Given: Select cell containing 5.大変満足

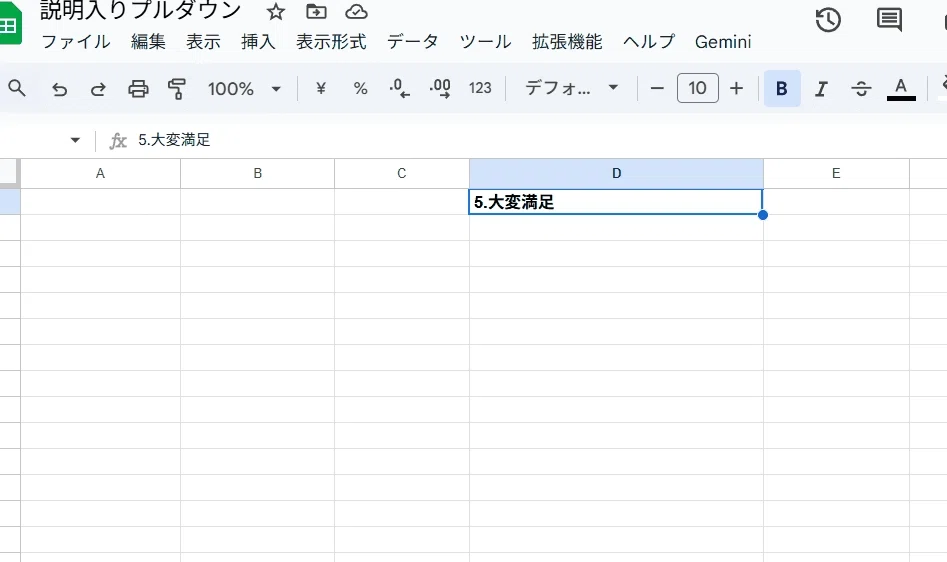Looking at the screenshot, I should (615, 202).
